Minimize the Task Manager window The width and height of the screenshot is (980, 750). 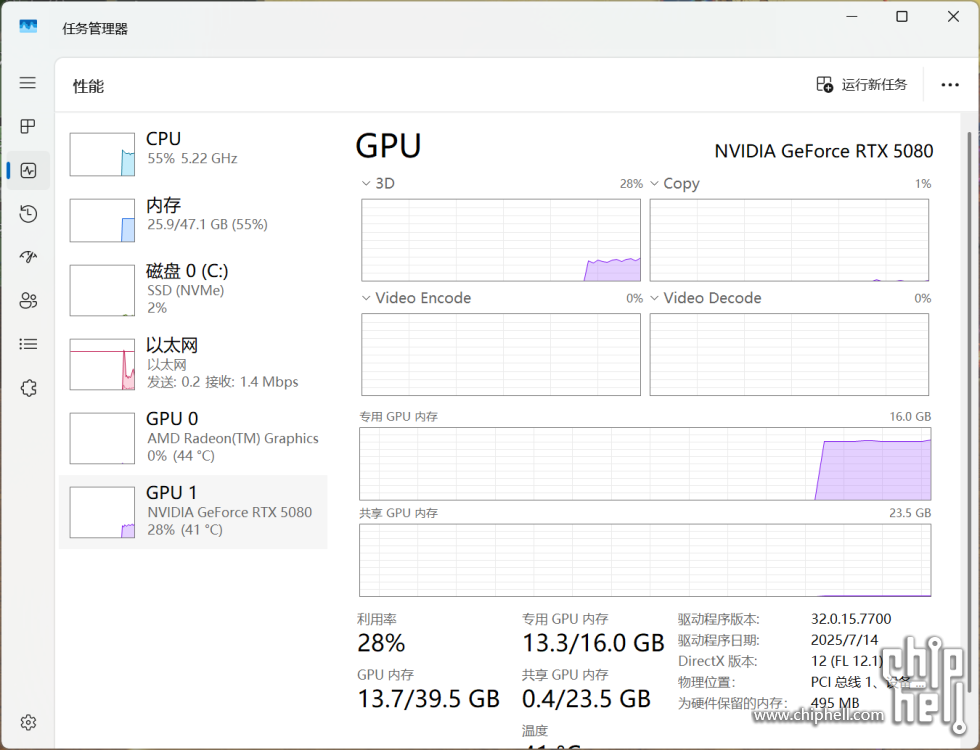point(851,16)
